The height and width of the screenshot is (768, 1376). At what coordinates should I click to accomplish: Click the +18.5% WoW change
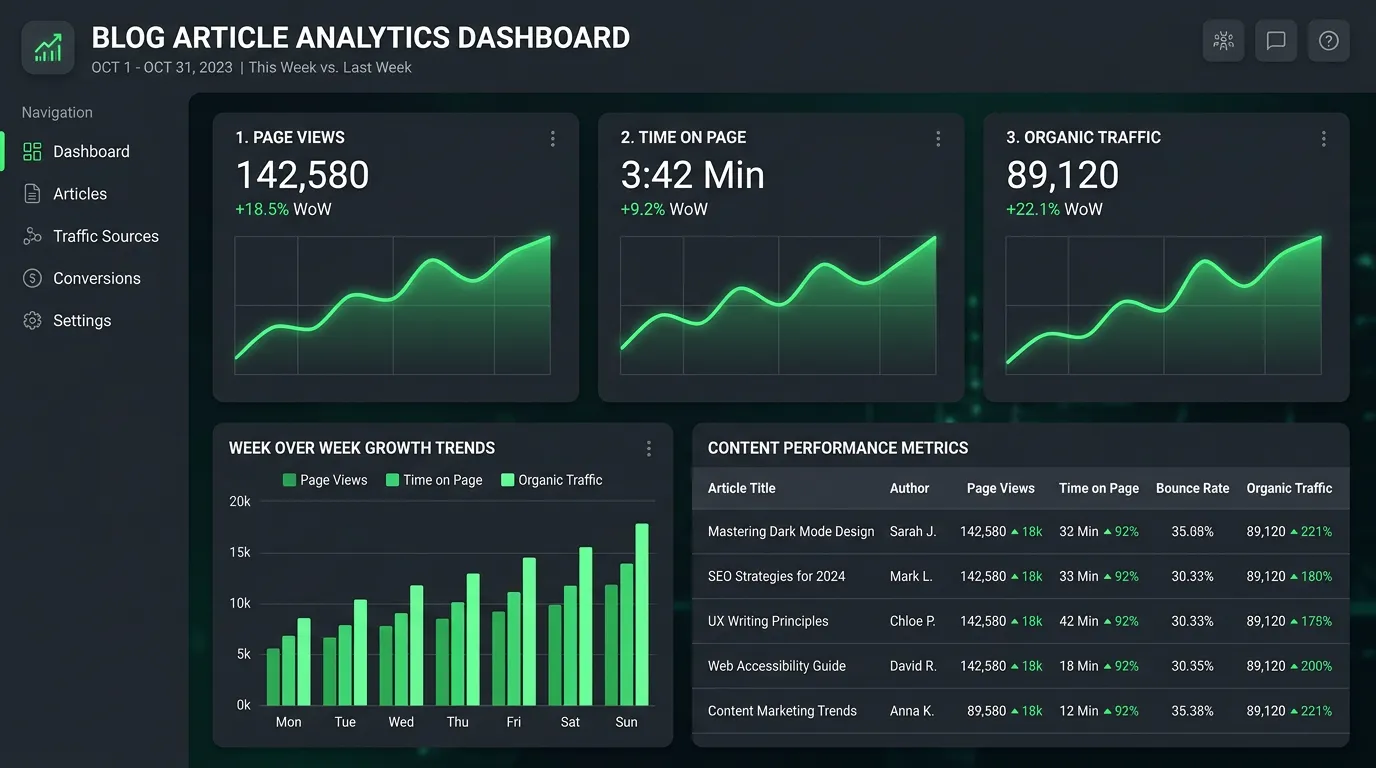[283, 209]
